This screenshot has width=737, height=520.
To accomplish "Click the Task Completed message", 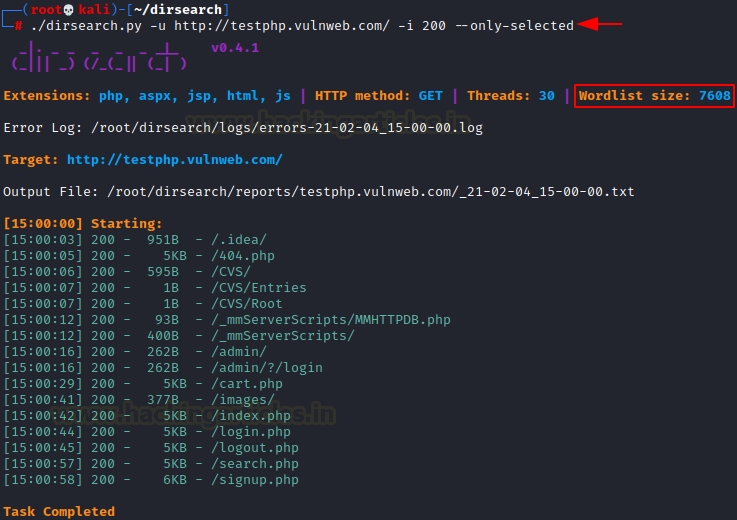I will [x=59, y=512].
